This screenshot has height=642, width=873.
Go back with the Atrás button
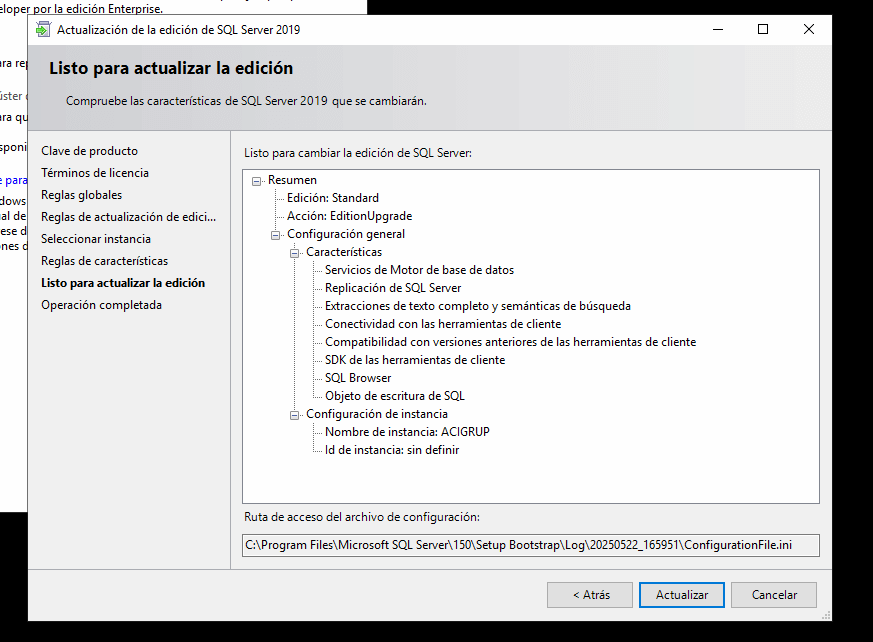point(590,595)
